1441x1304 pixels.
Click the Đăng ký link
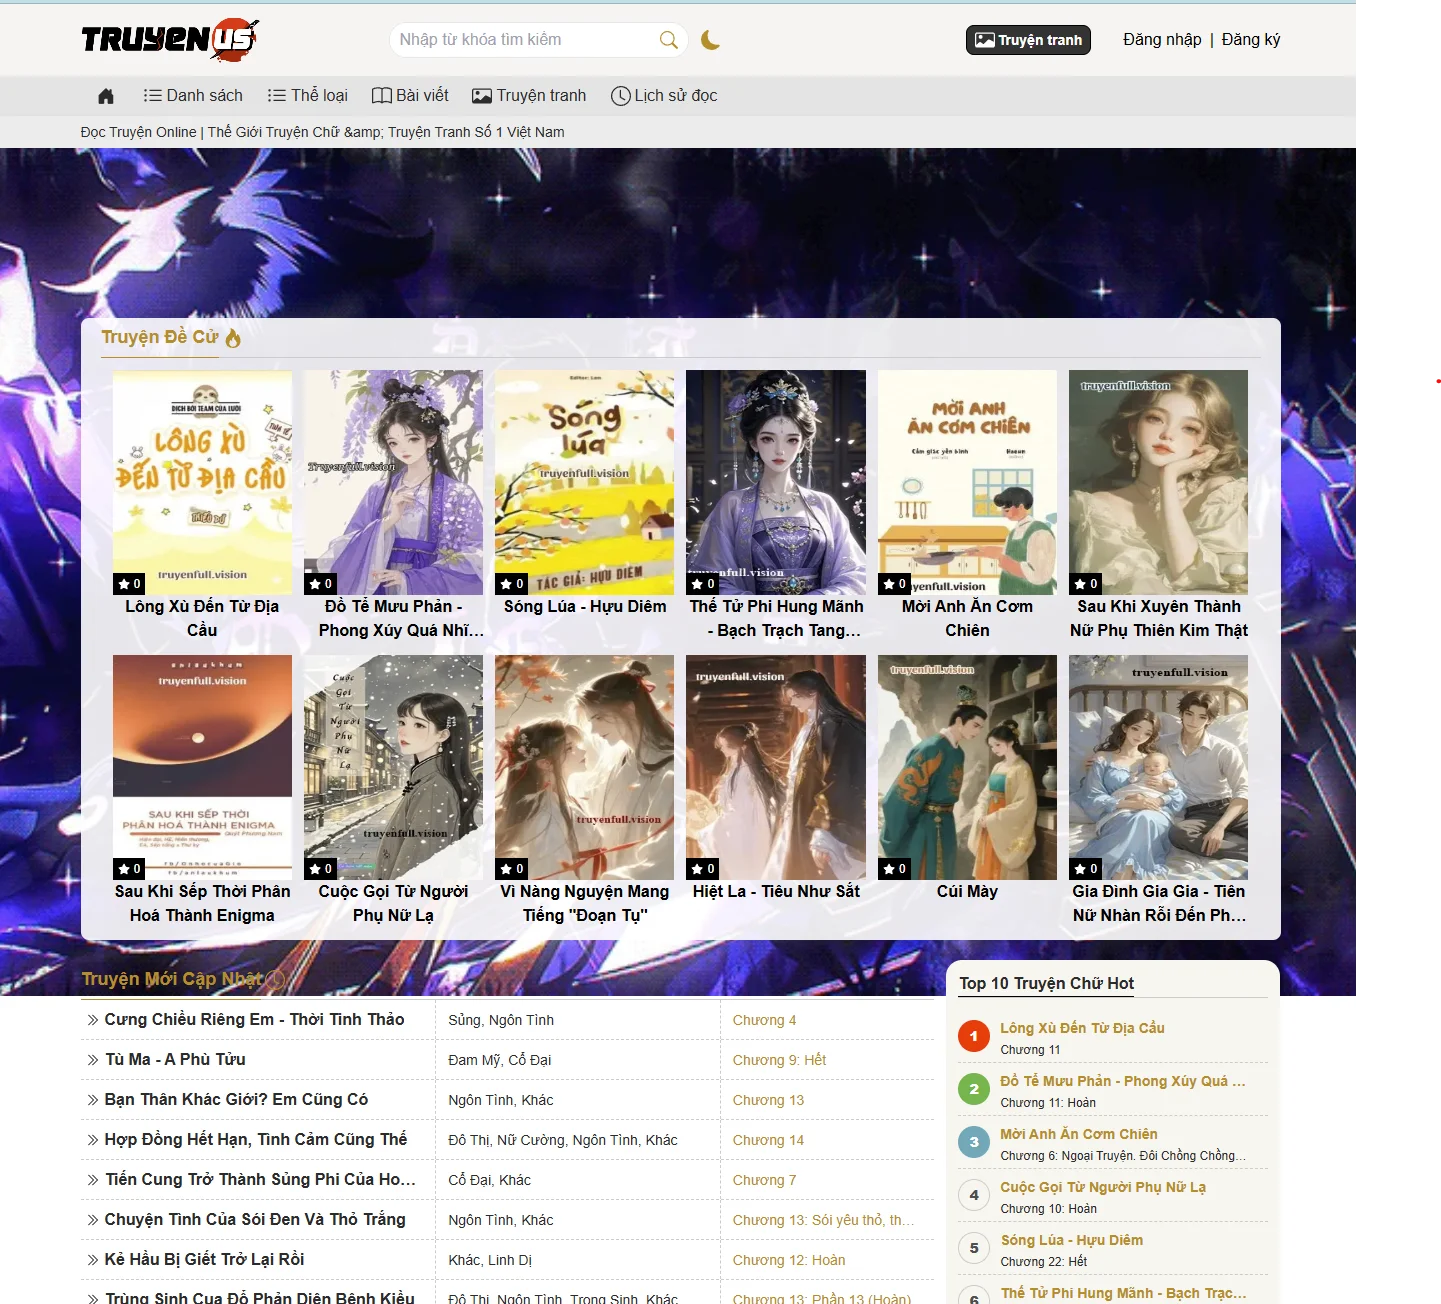click(1250, 40)
